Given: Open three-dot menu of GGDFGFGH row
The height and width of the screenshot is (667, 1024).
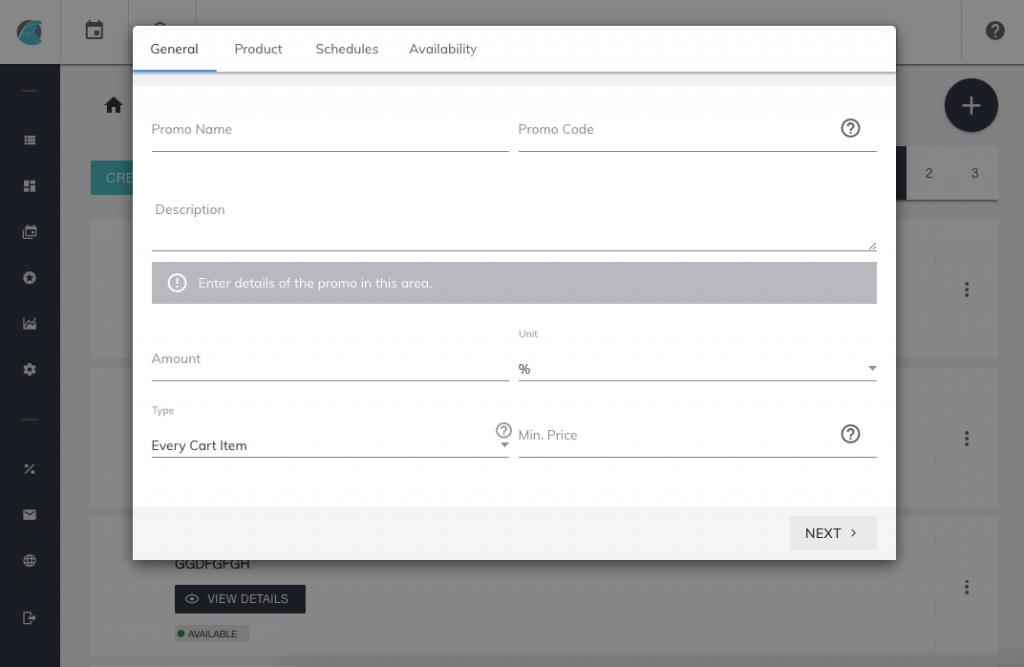Looking at the screenshot, I should click(x=967, y=587).
